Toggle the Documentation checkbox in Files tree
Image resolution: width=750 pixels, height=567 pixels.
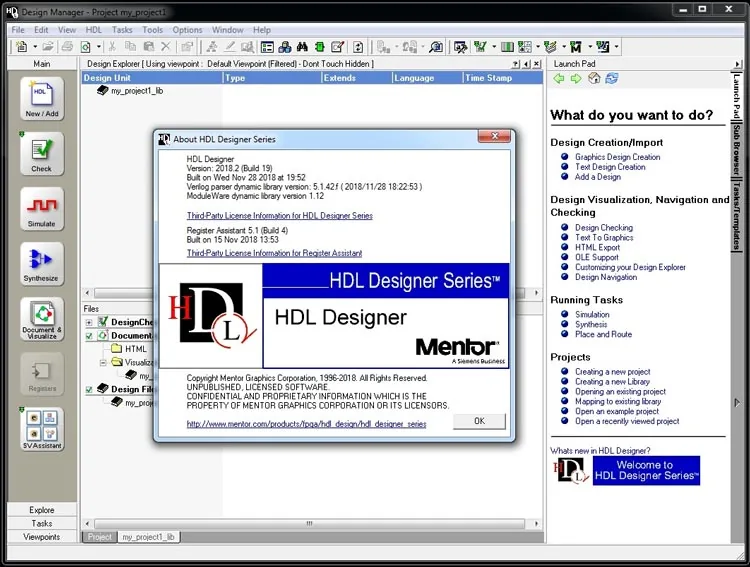(x=89, y=336)
